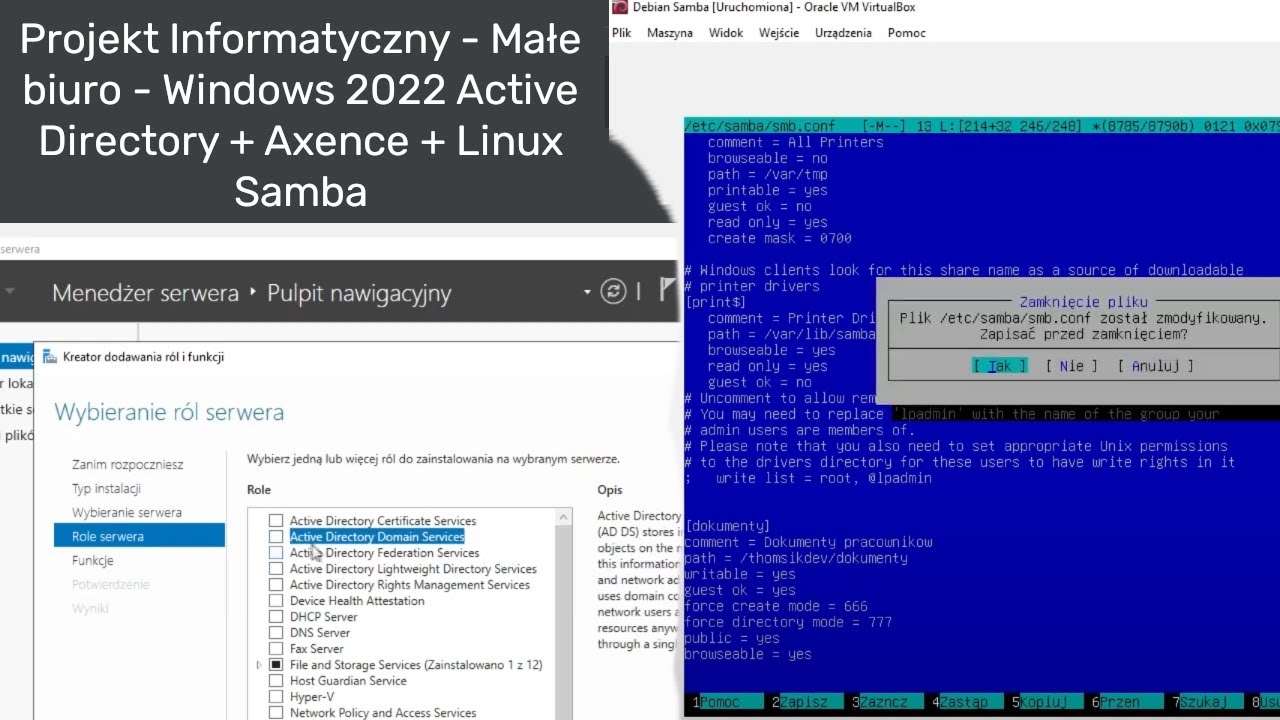Go to the Wybieranie serwera wizard step
This screenshot has height=720, width=1280.
click(127, 513)
